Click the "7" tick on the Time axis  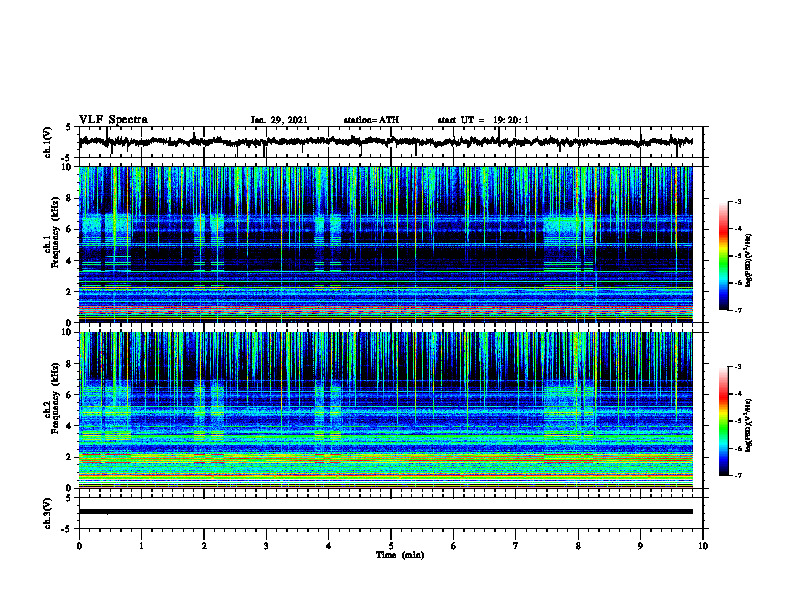516,546
